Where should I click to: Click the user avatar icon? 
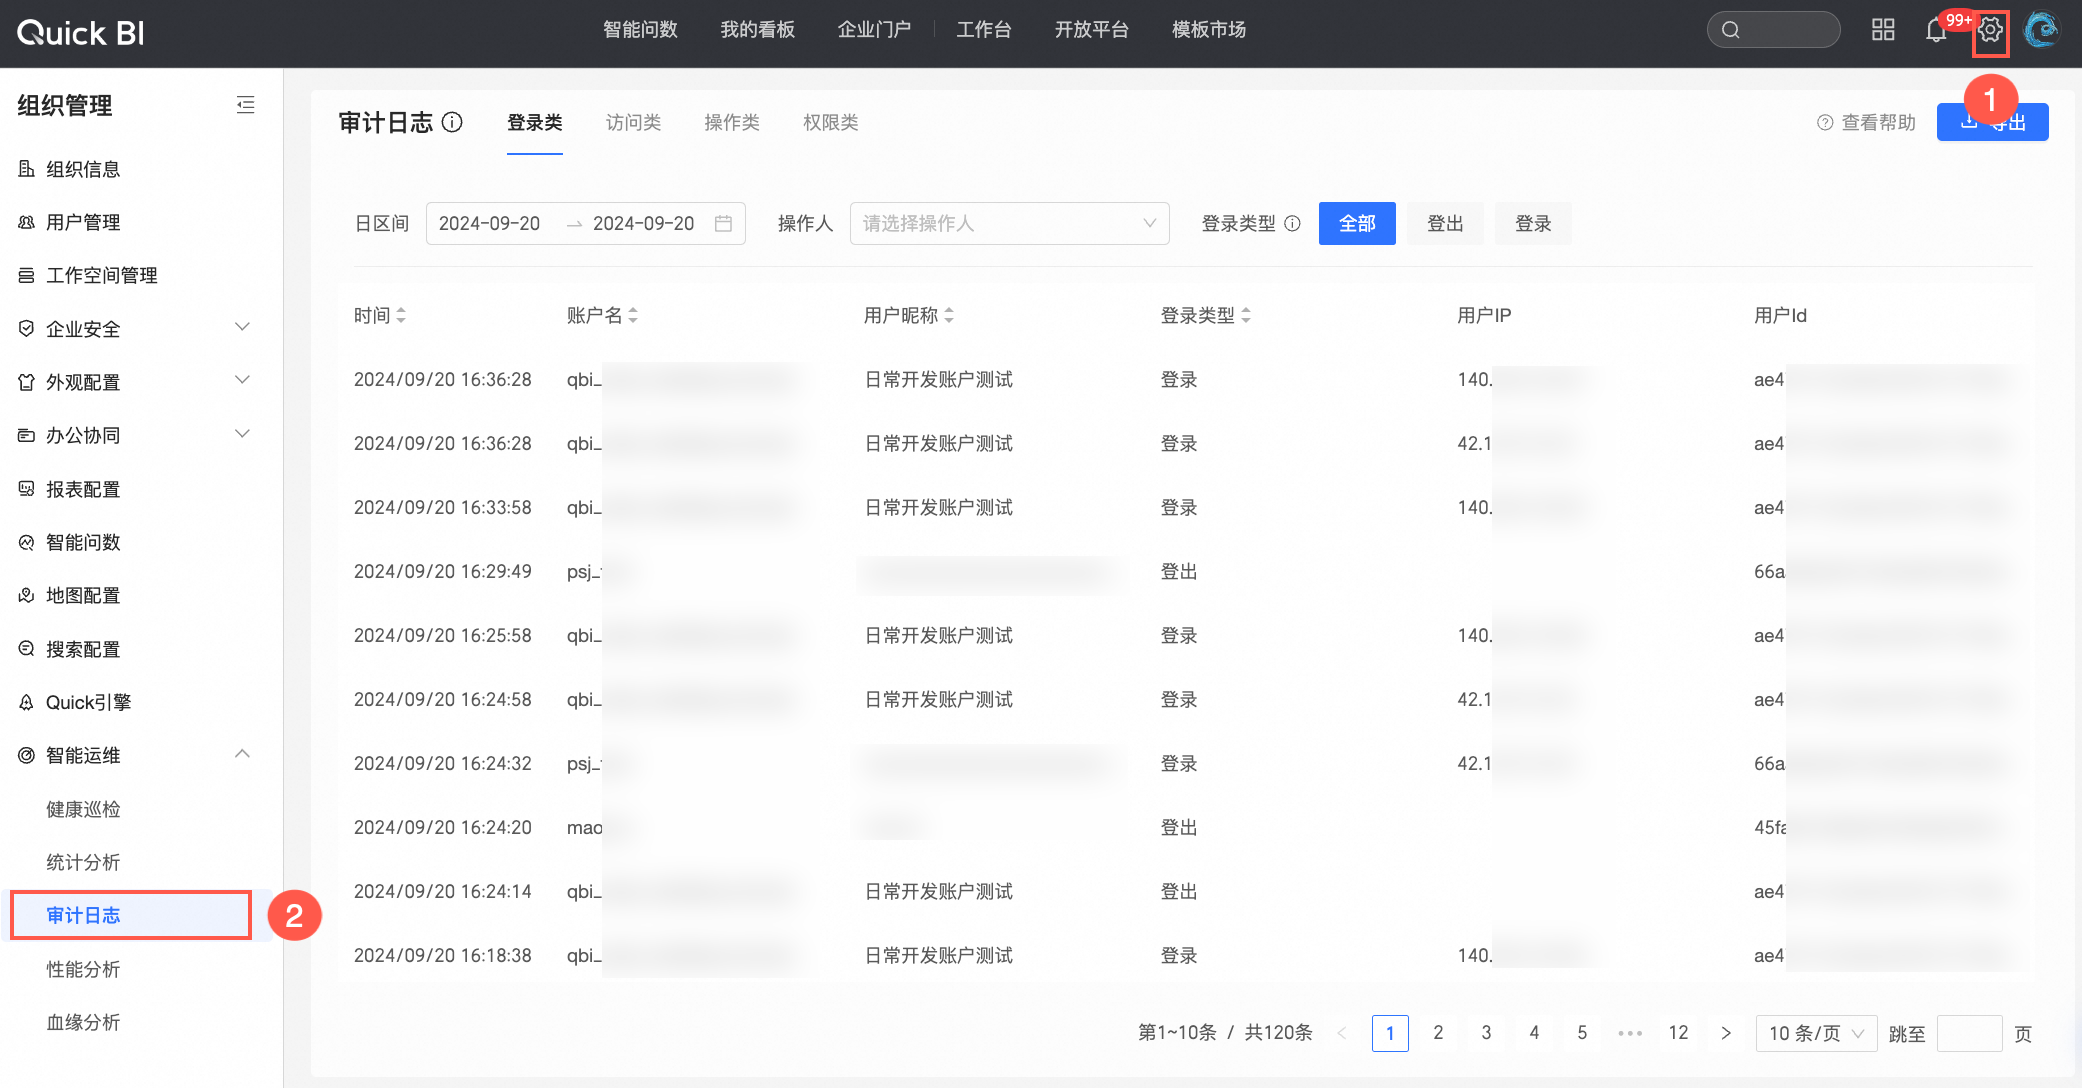(x=2041, y=31)
